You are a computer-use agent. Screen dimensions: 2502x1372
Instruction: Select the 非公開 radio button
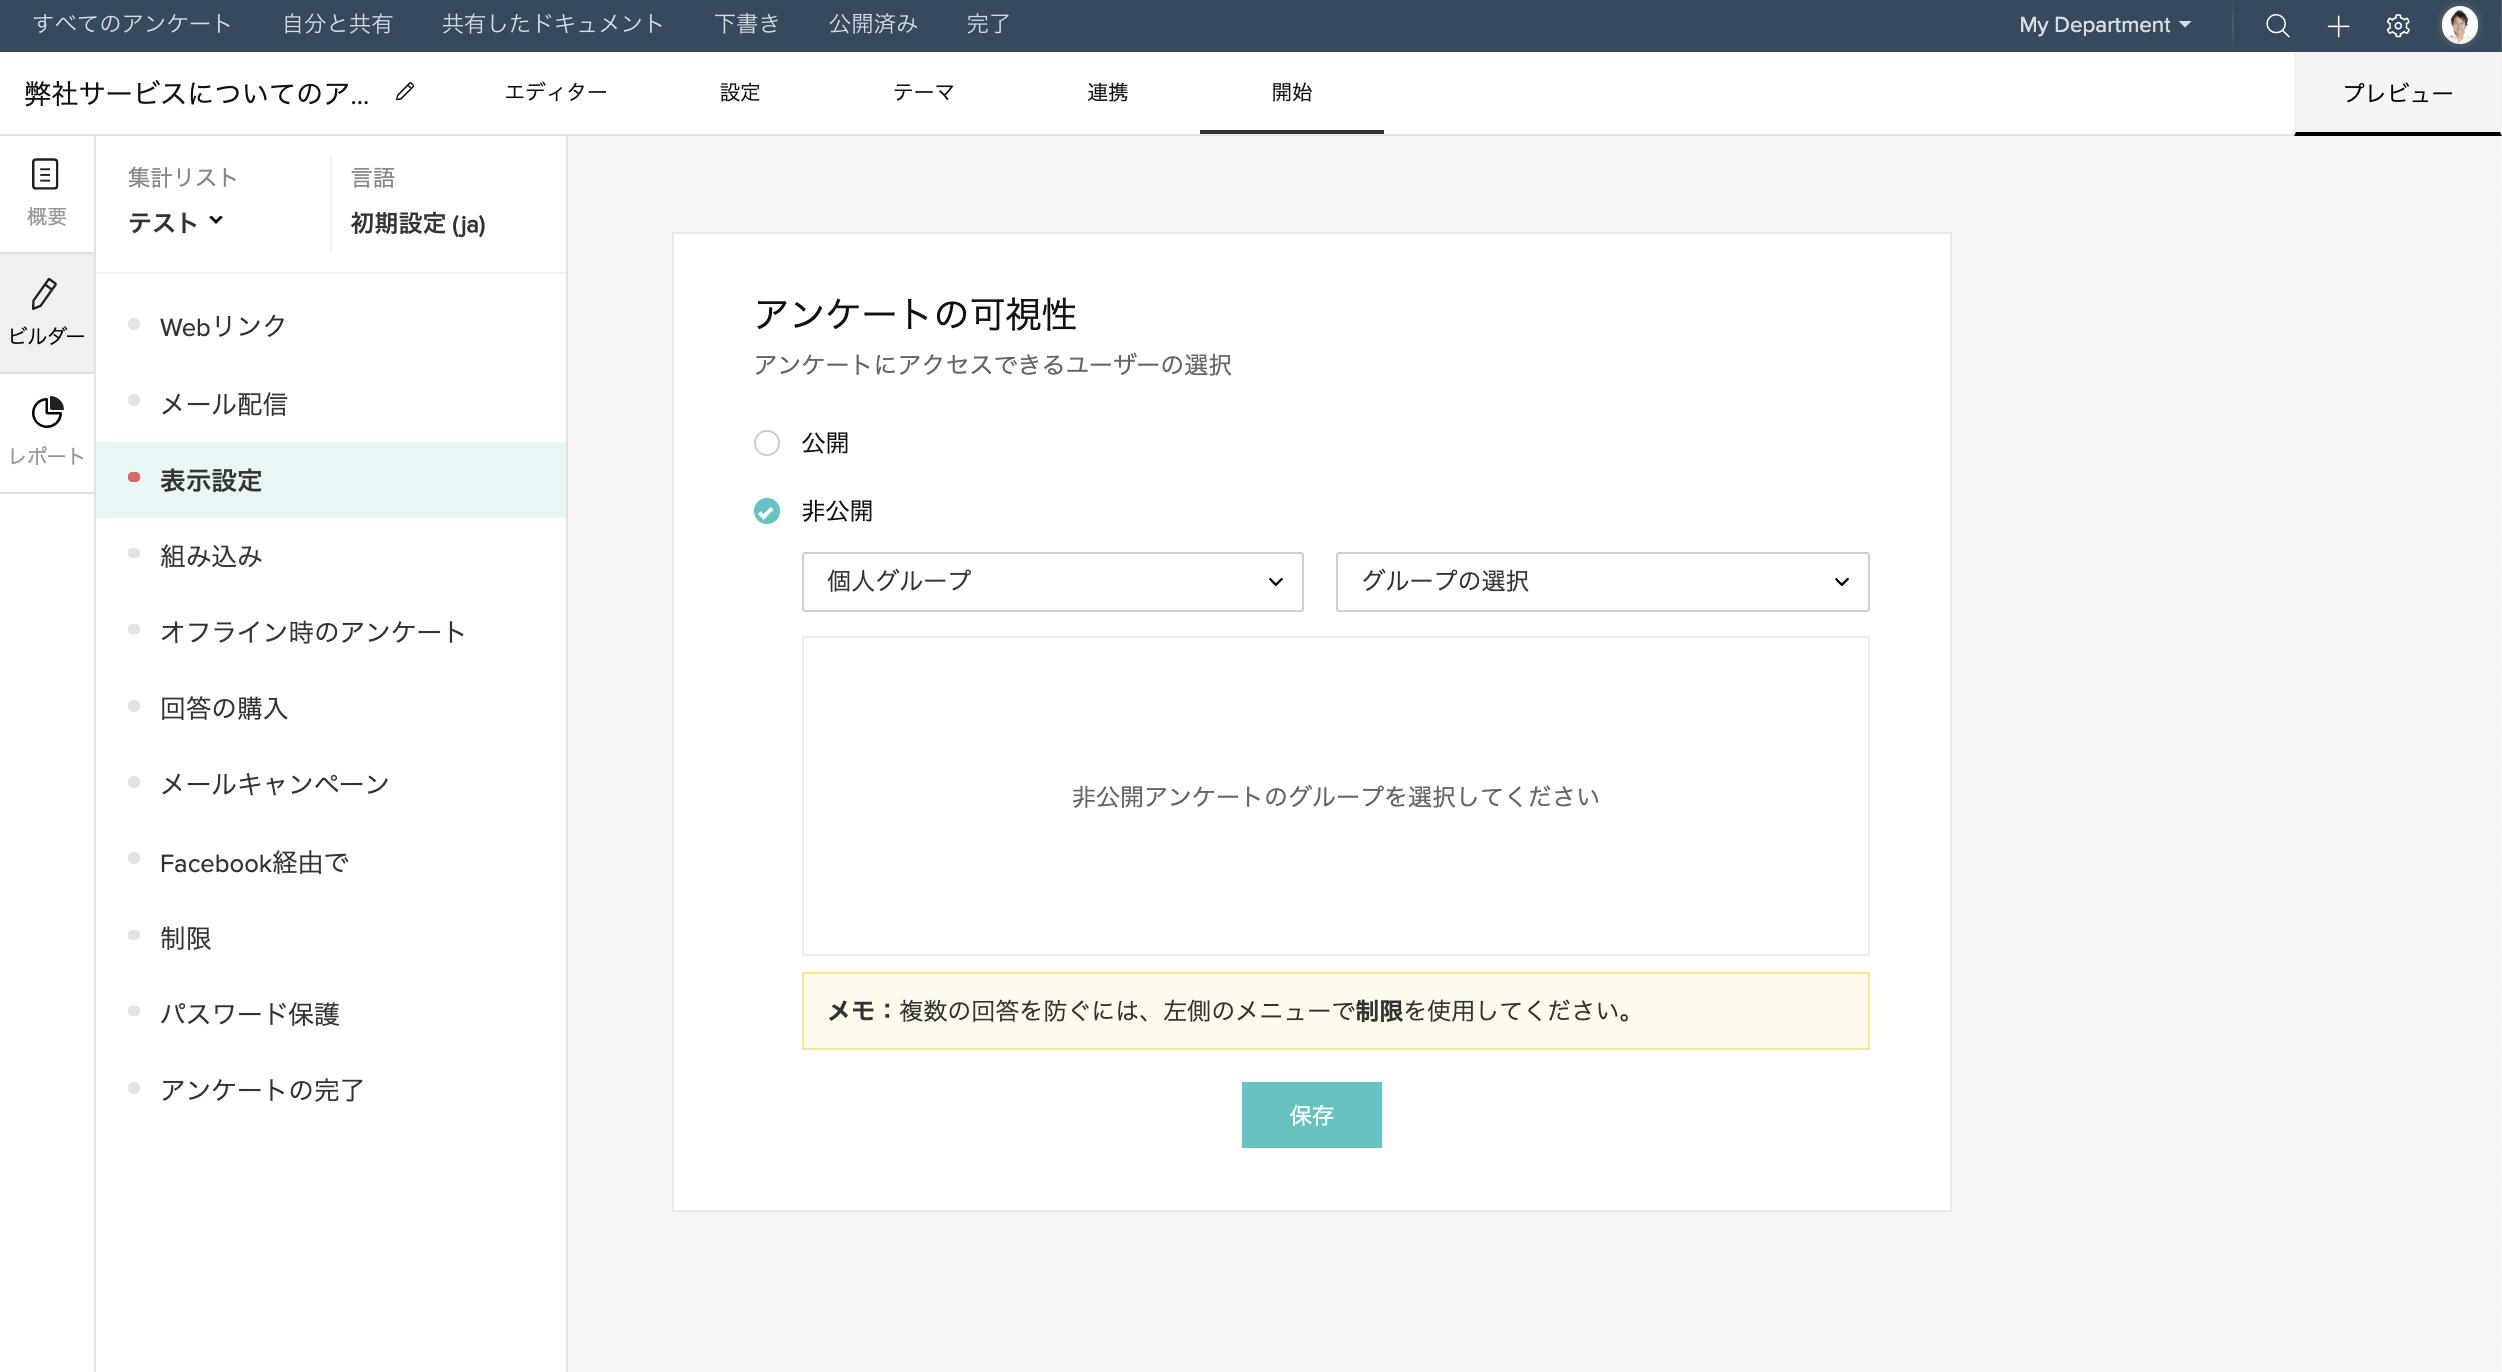click(x=767, y=511)
